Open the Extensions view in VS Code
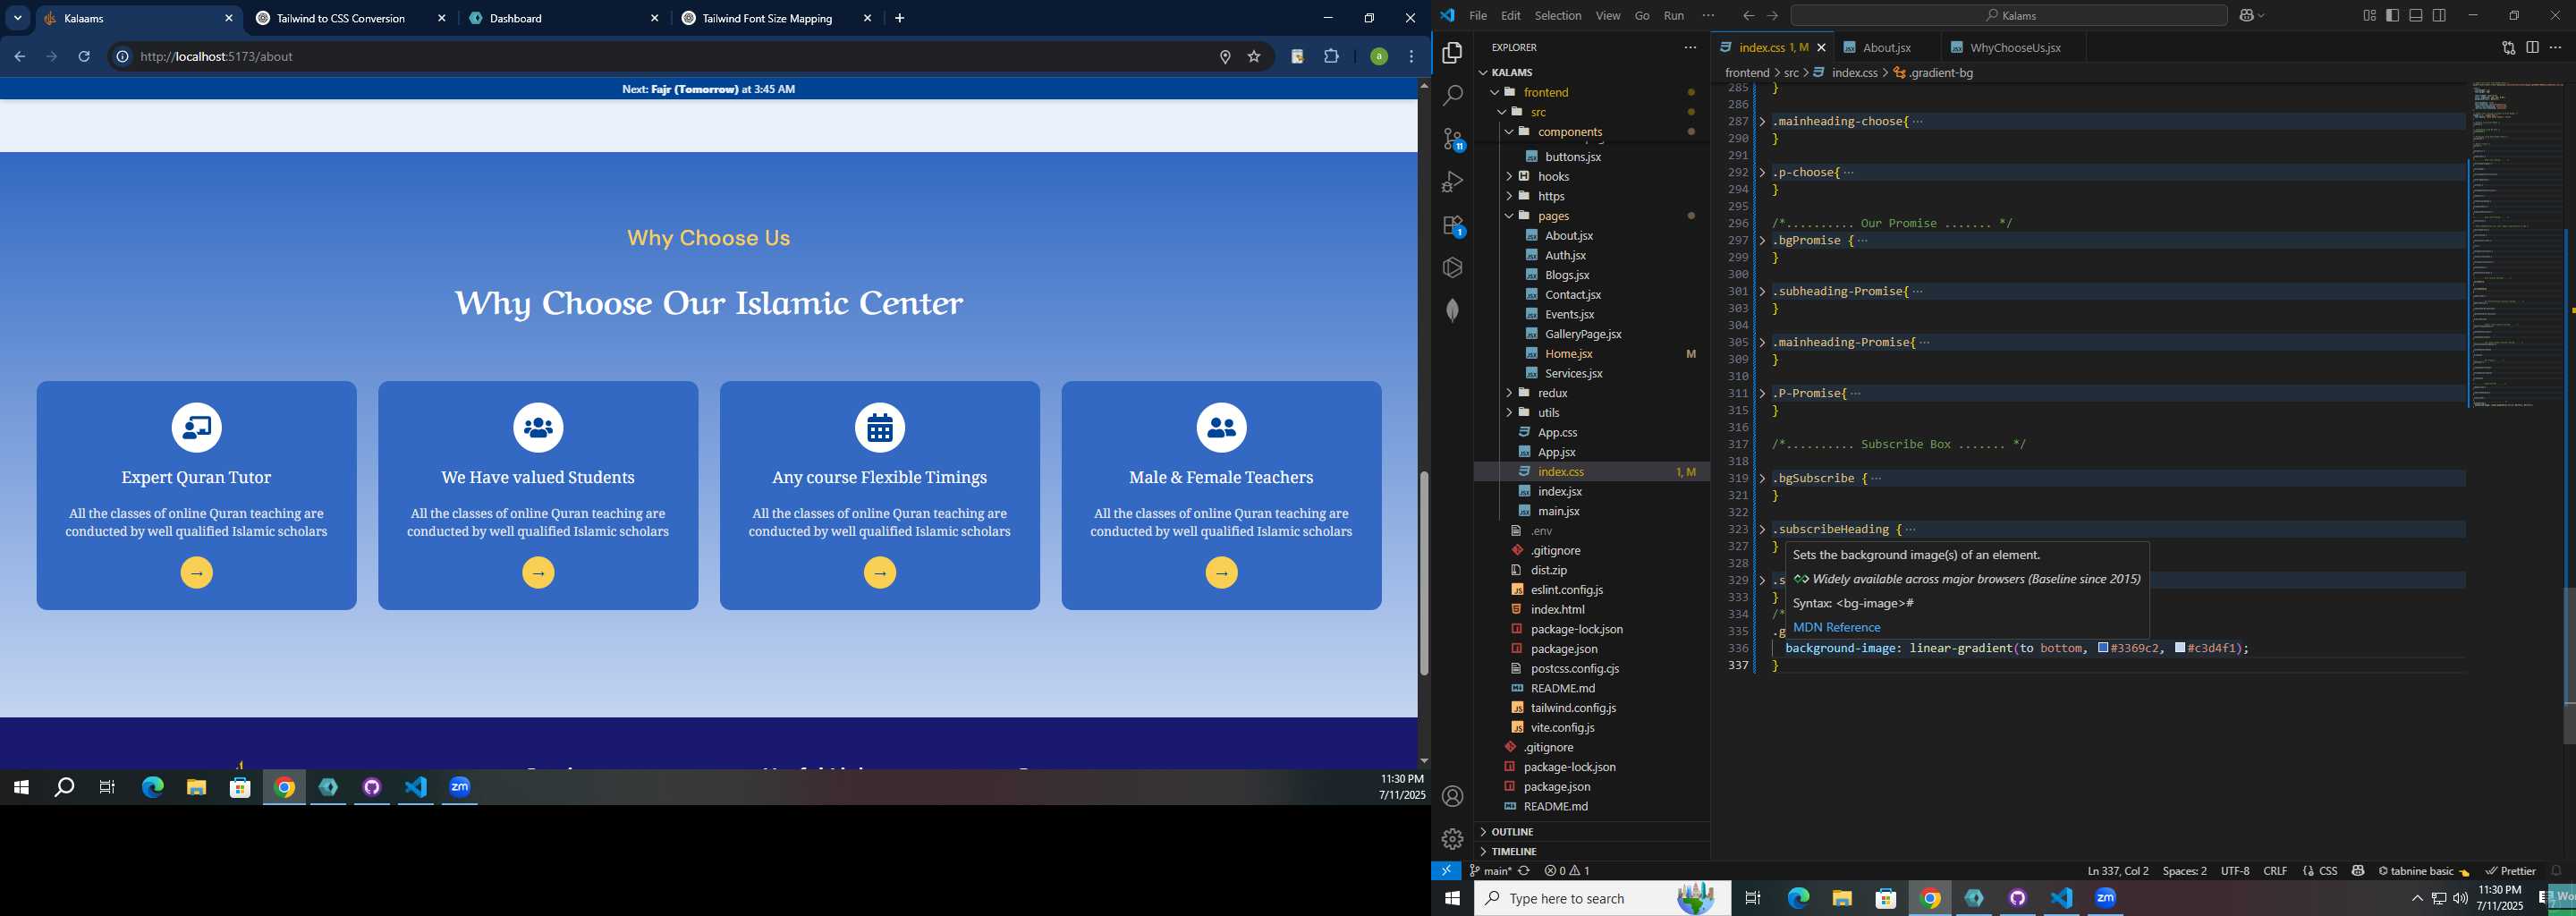This screenshot has height=916, width=2576. click(x=1453, y=226)
